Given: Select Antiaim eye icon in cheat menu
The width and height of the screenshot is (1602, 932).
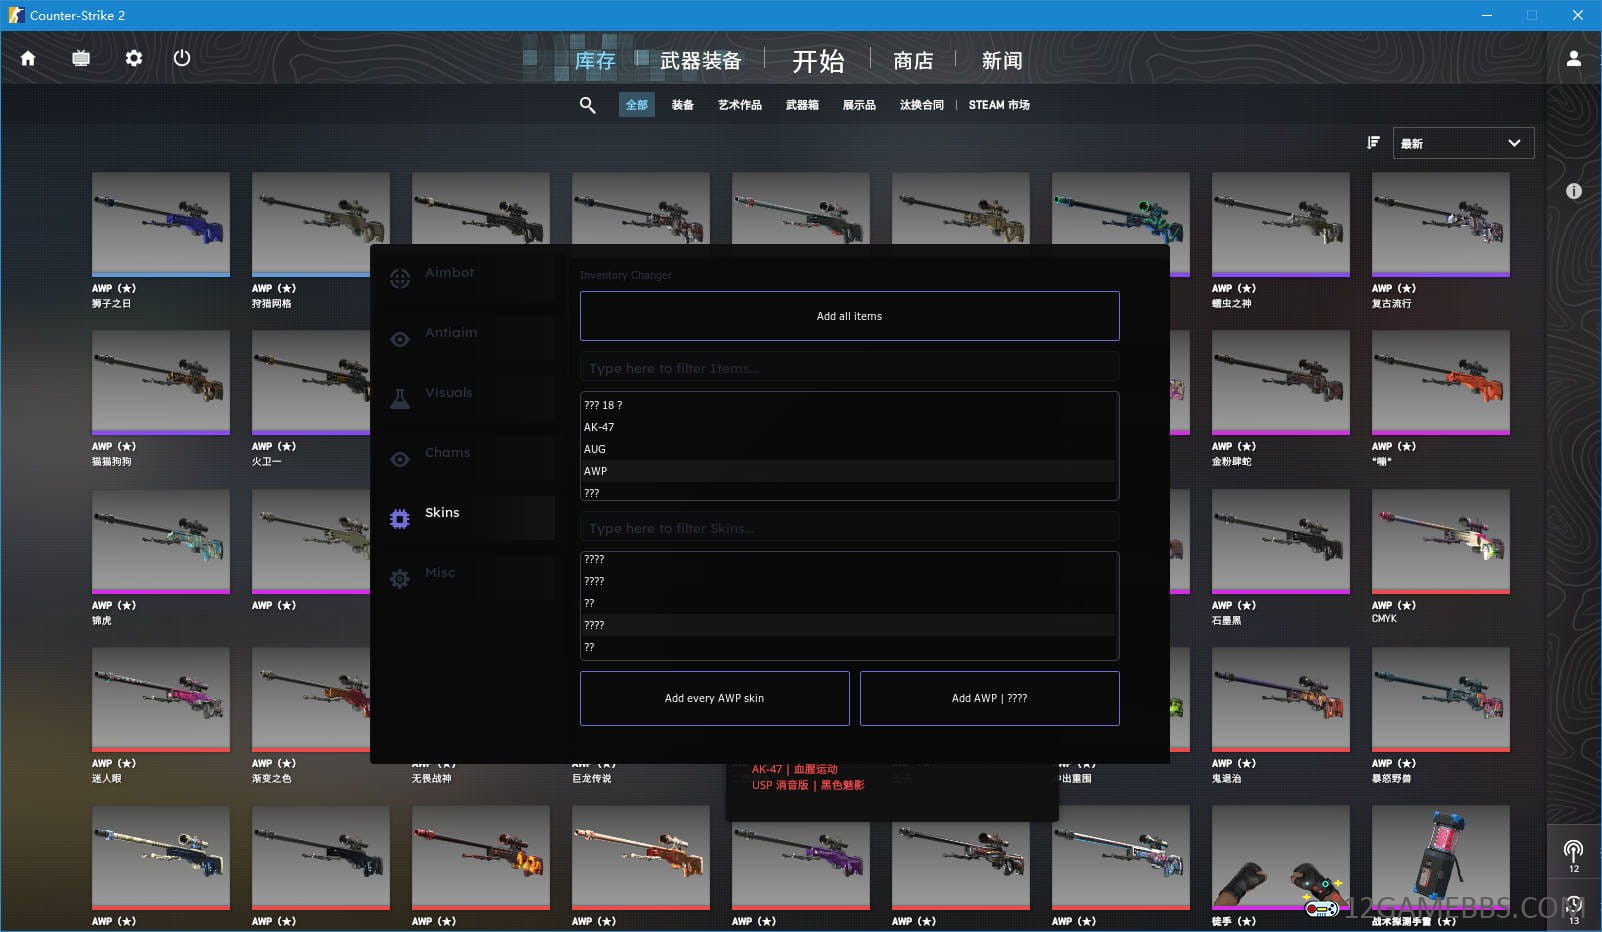Looking at the screenshot, I should click(x=400, y=339).
